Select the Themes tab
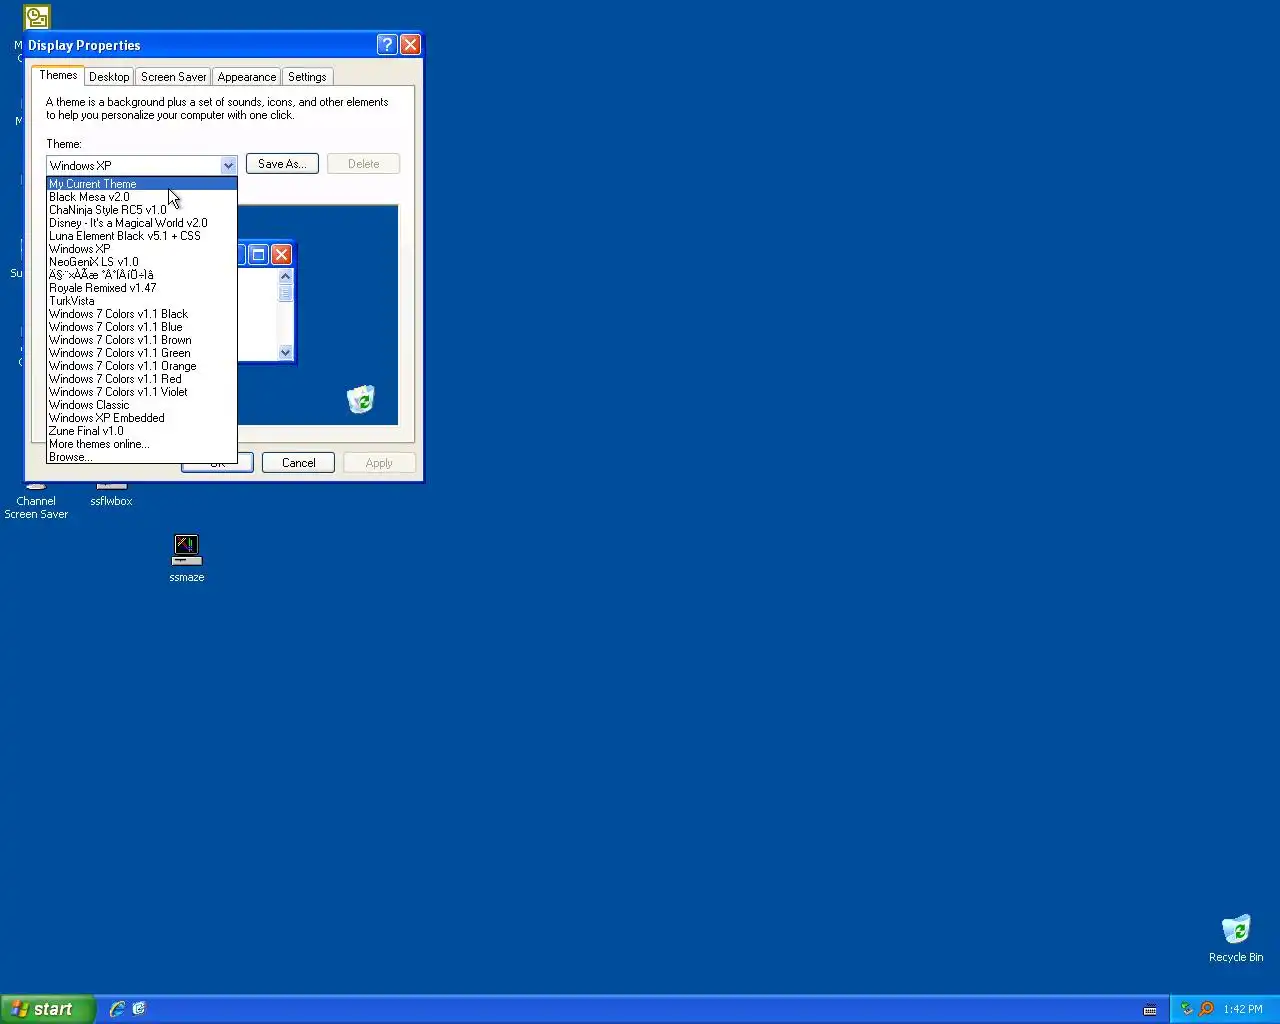Image resolution: width=1280 pixels, height=1024 pixels. click(58, 75)
